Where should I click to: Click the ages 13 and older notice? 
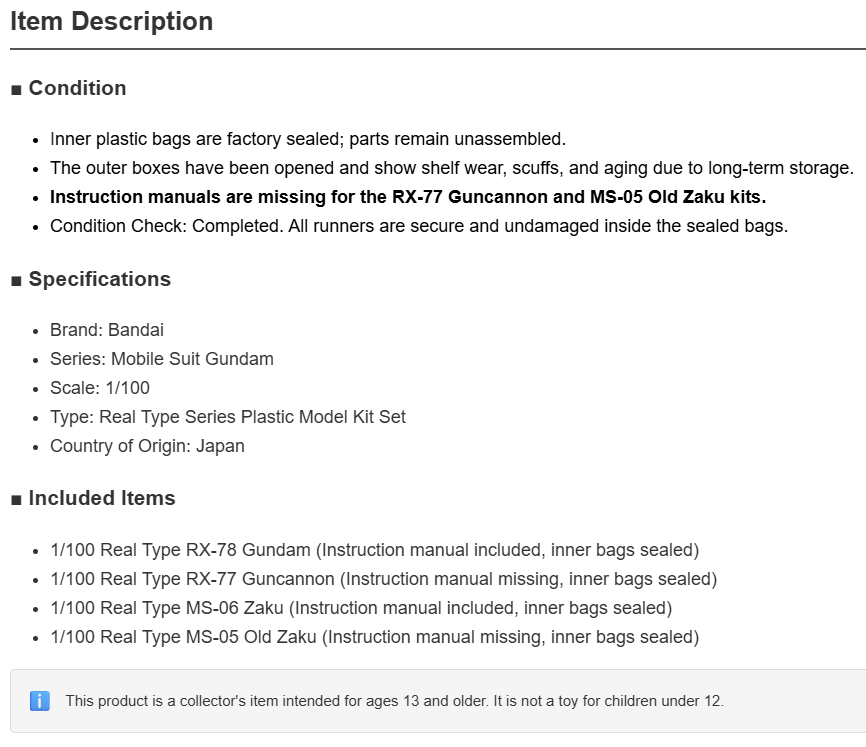pyautogui.click(x=394, y=701)
